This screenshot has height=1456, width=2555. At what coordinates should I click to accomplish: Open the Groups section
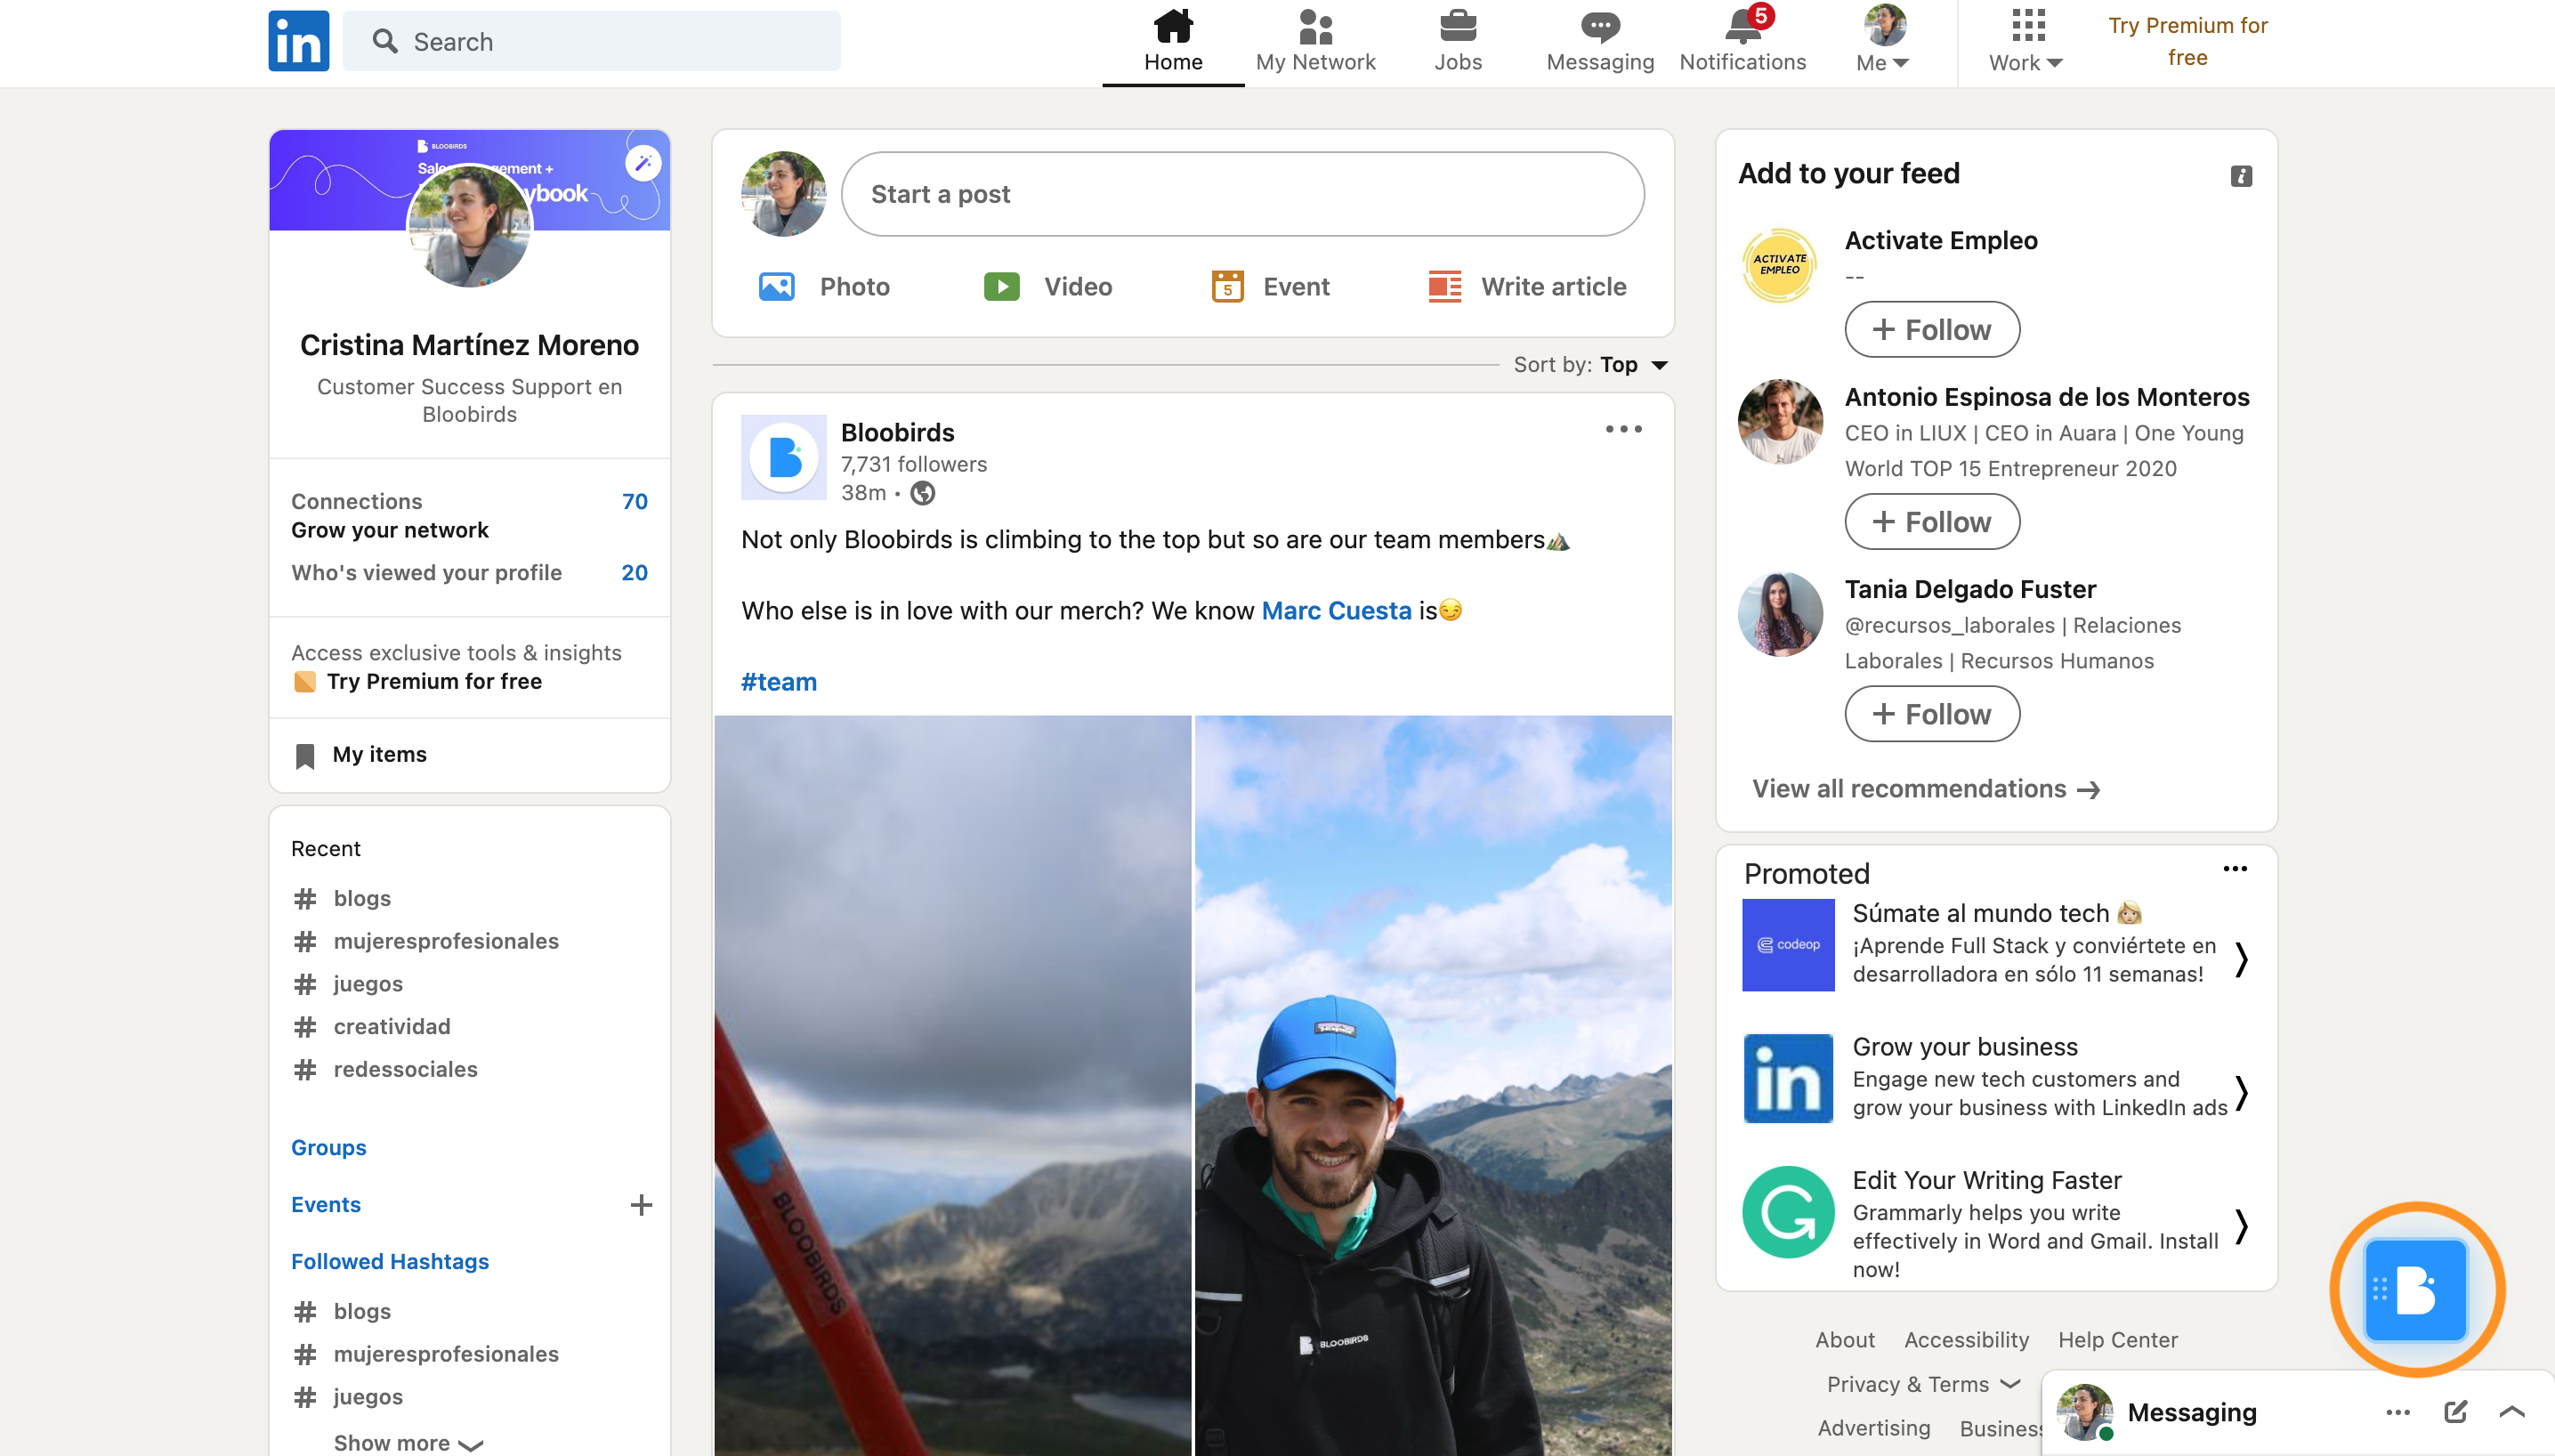point(328,1147)
